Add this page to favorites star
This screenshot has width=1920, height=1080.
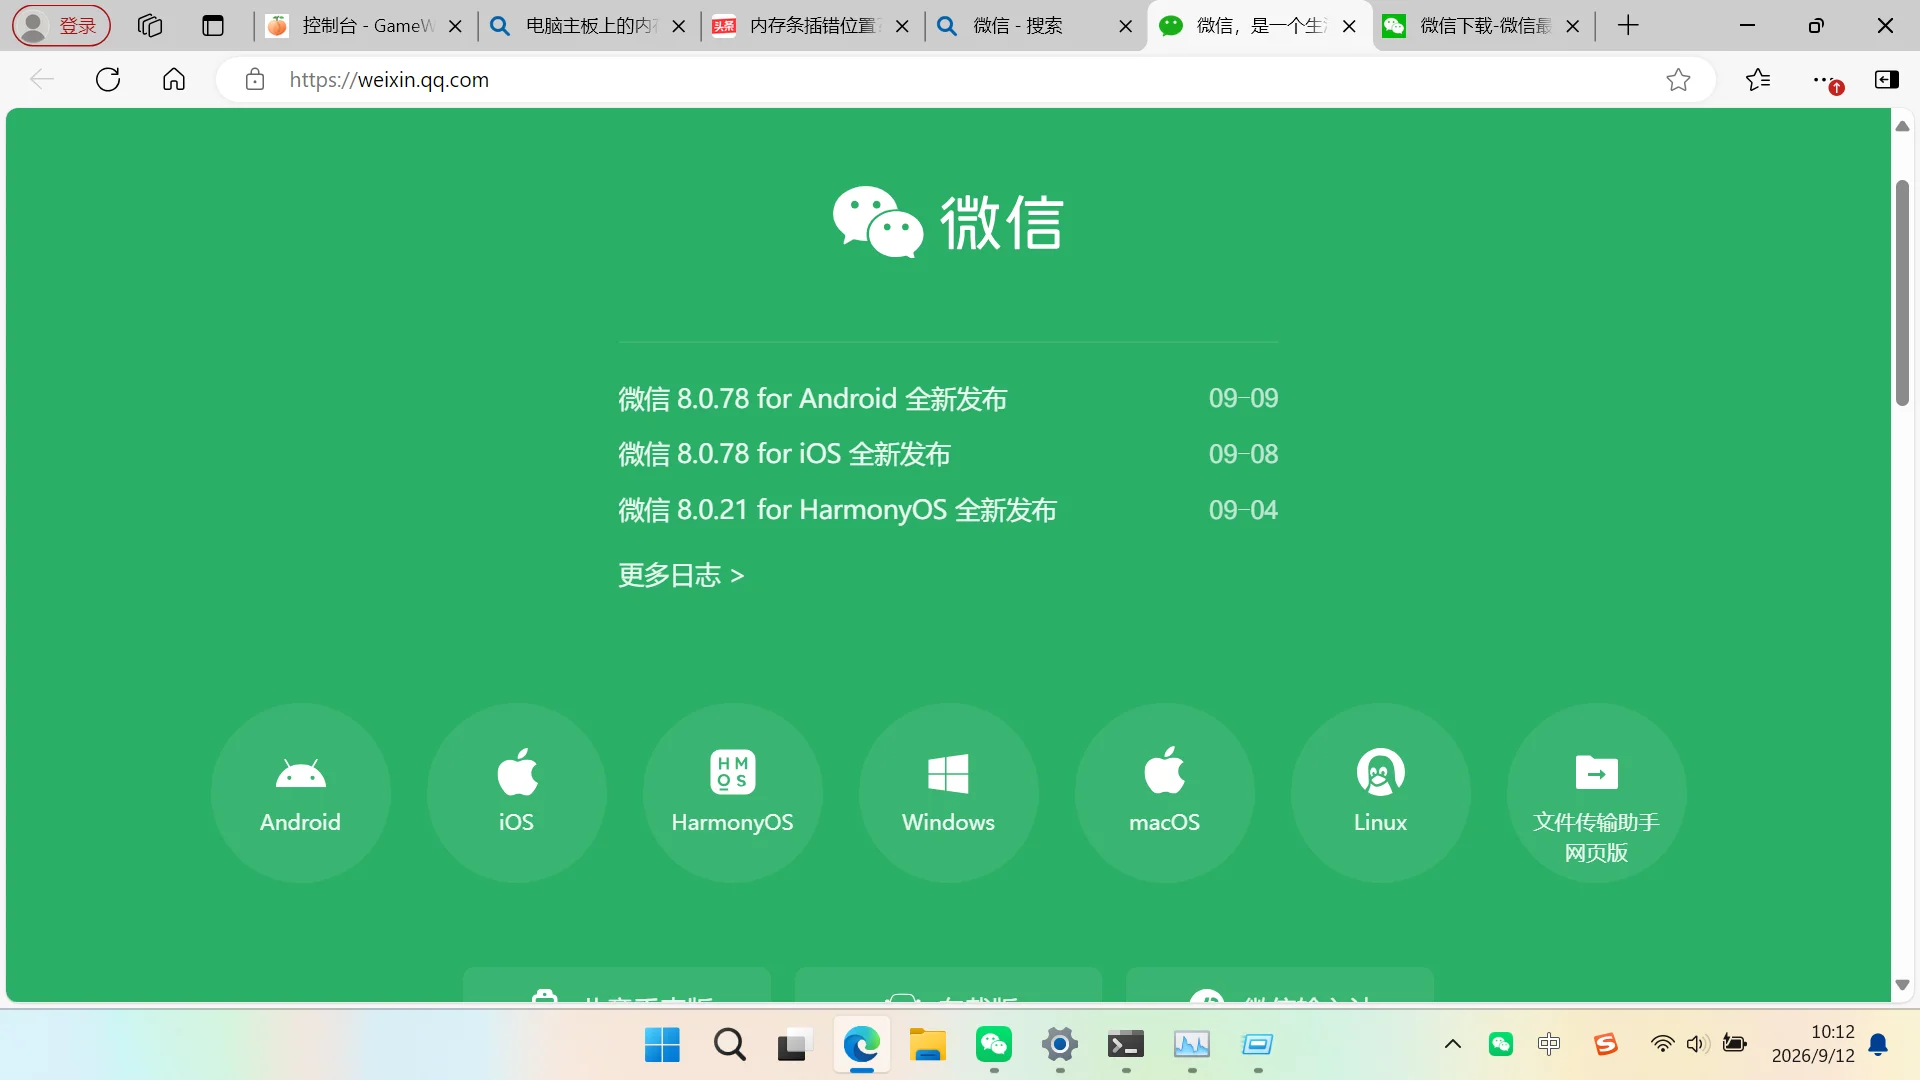pos(1678,79)
